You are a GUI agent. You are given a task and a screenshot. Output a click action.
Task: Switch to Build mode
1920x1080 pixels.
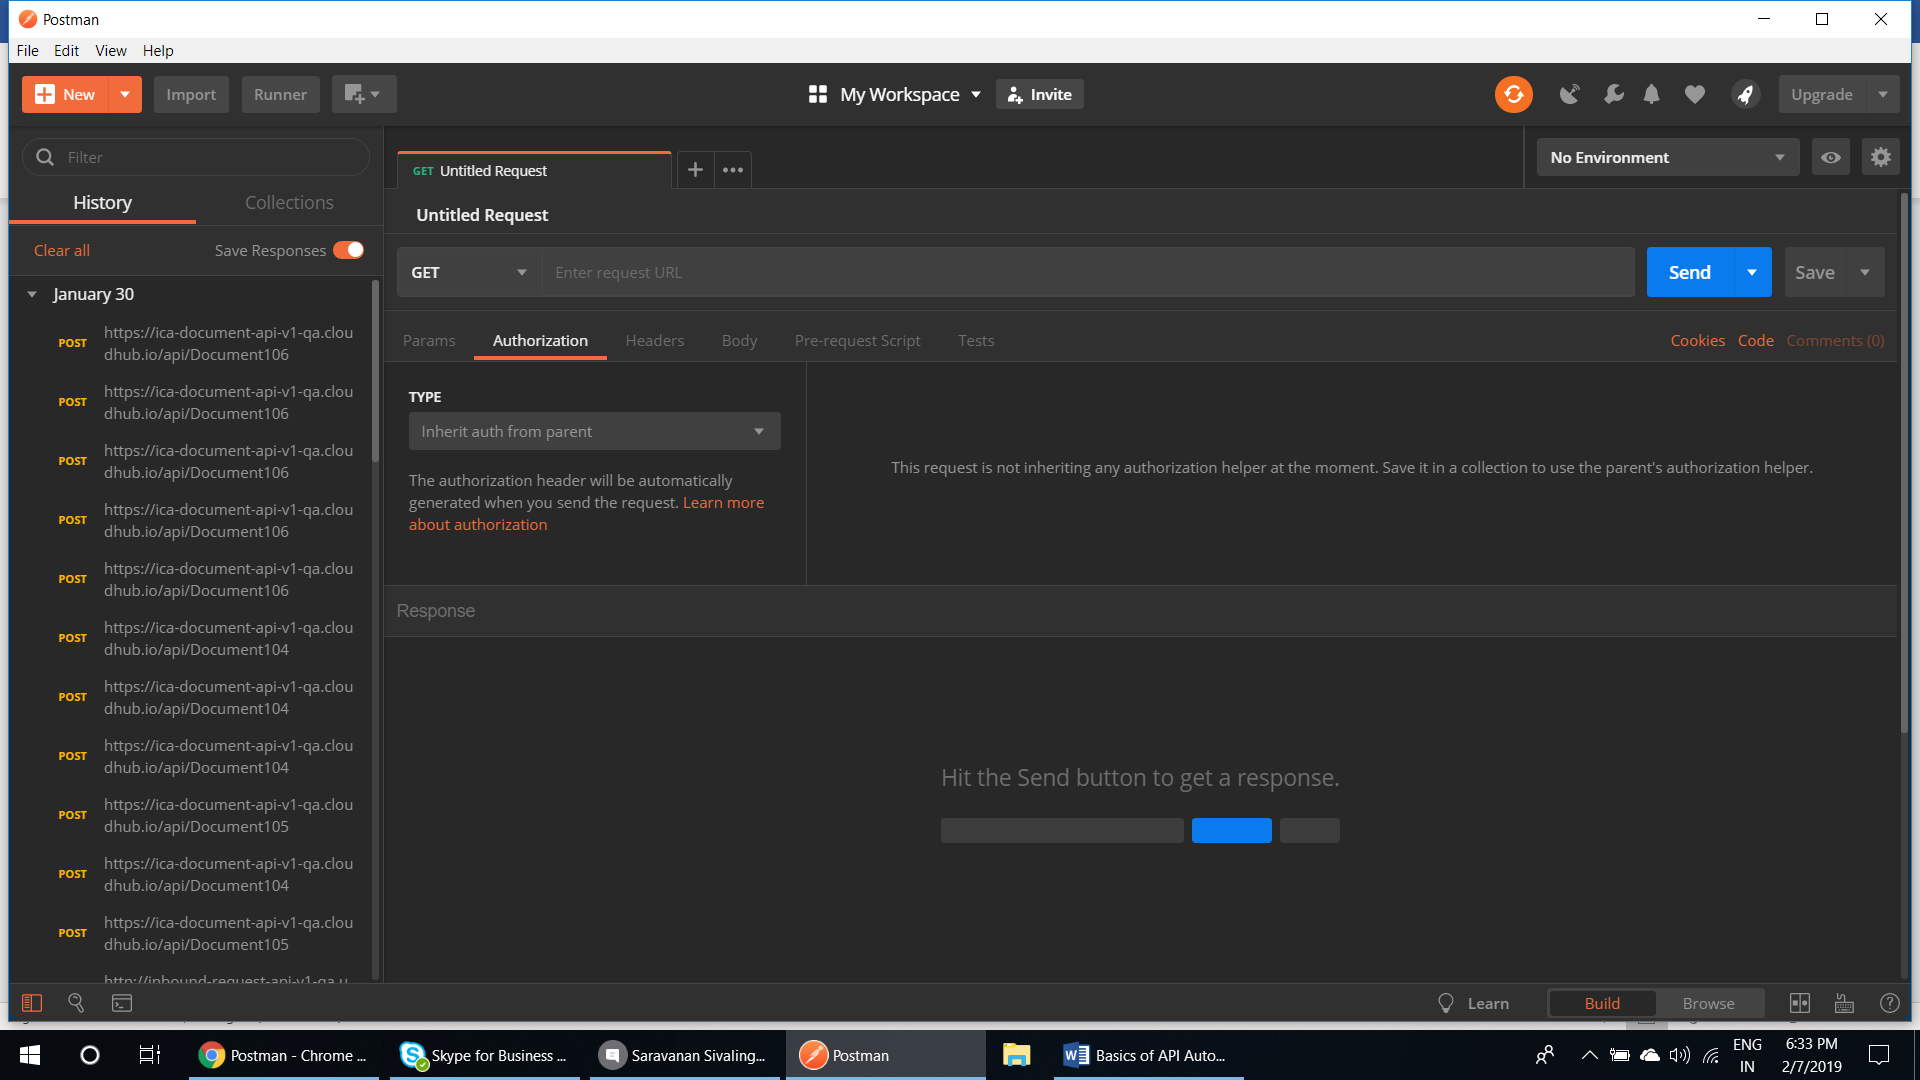(1602, 1003)
